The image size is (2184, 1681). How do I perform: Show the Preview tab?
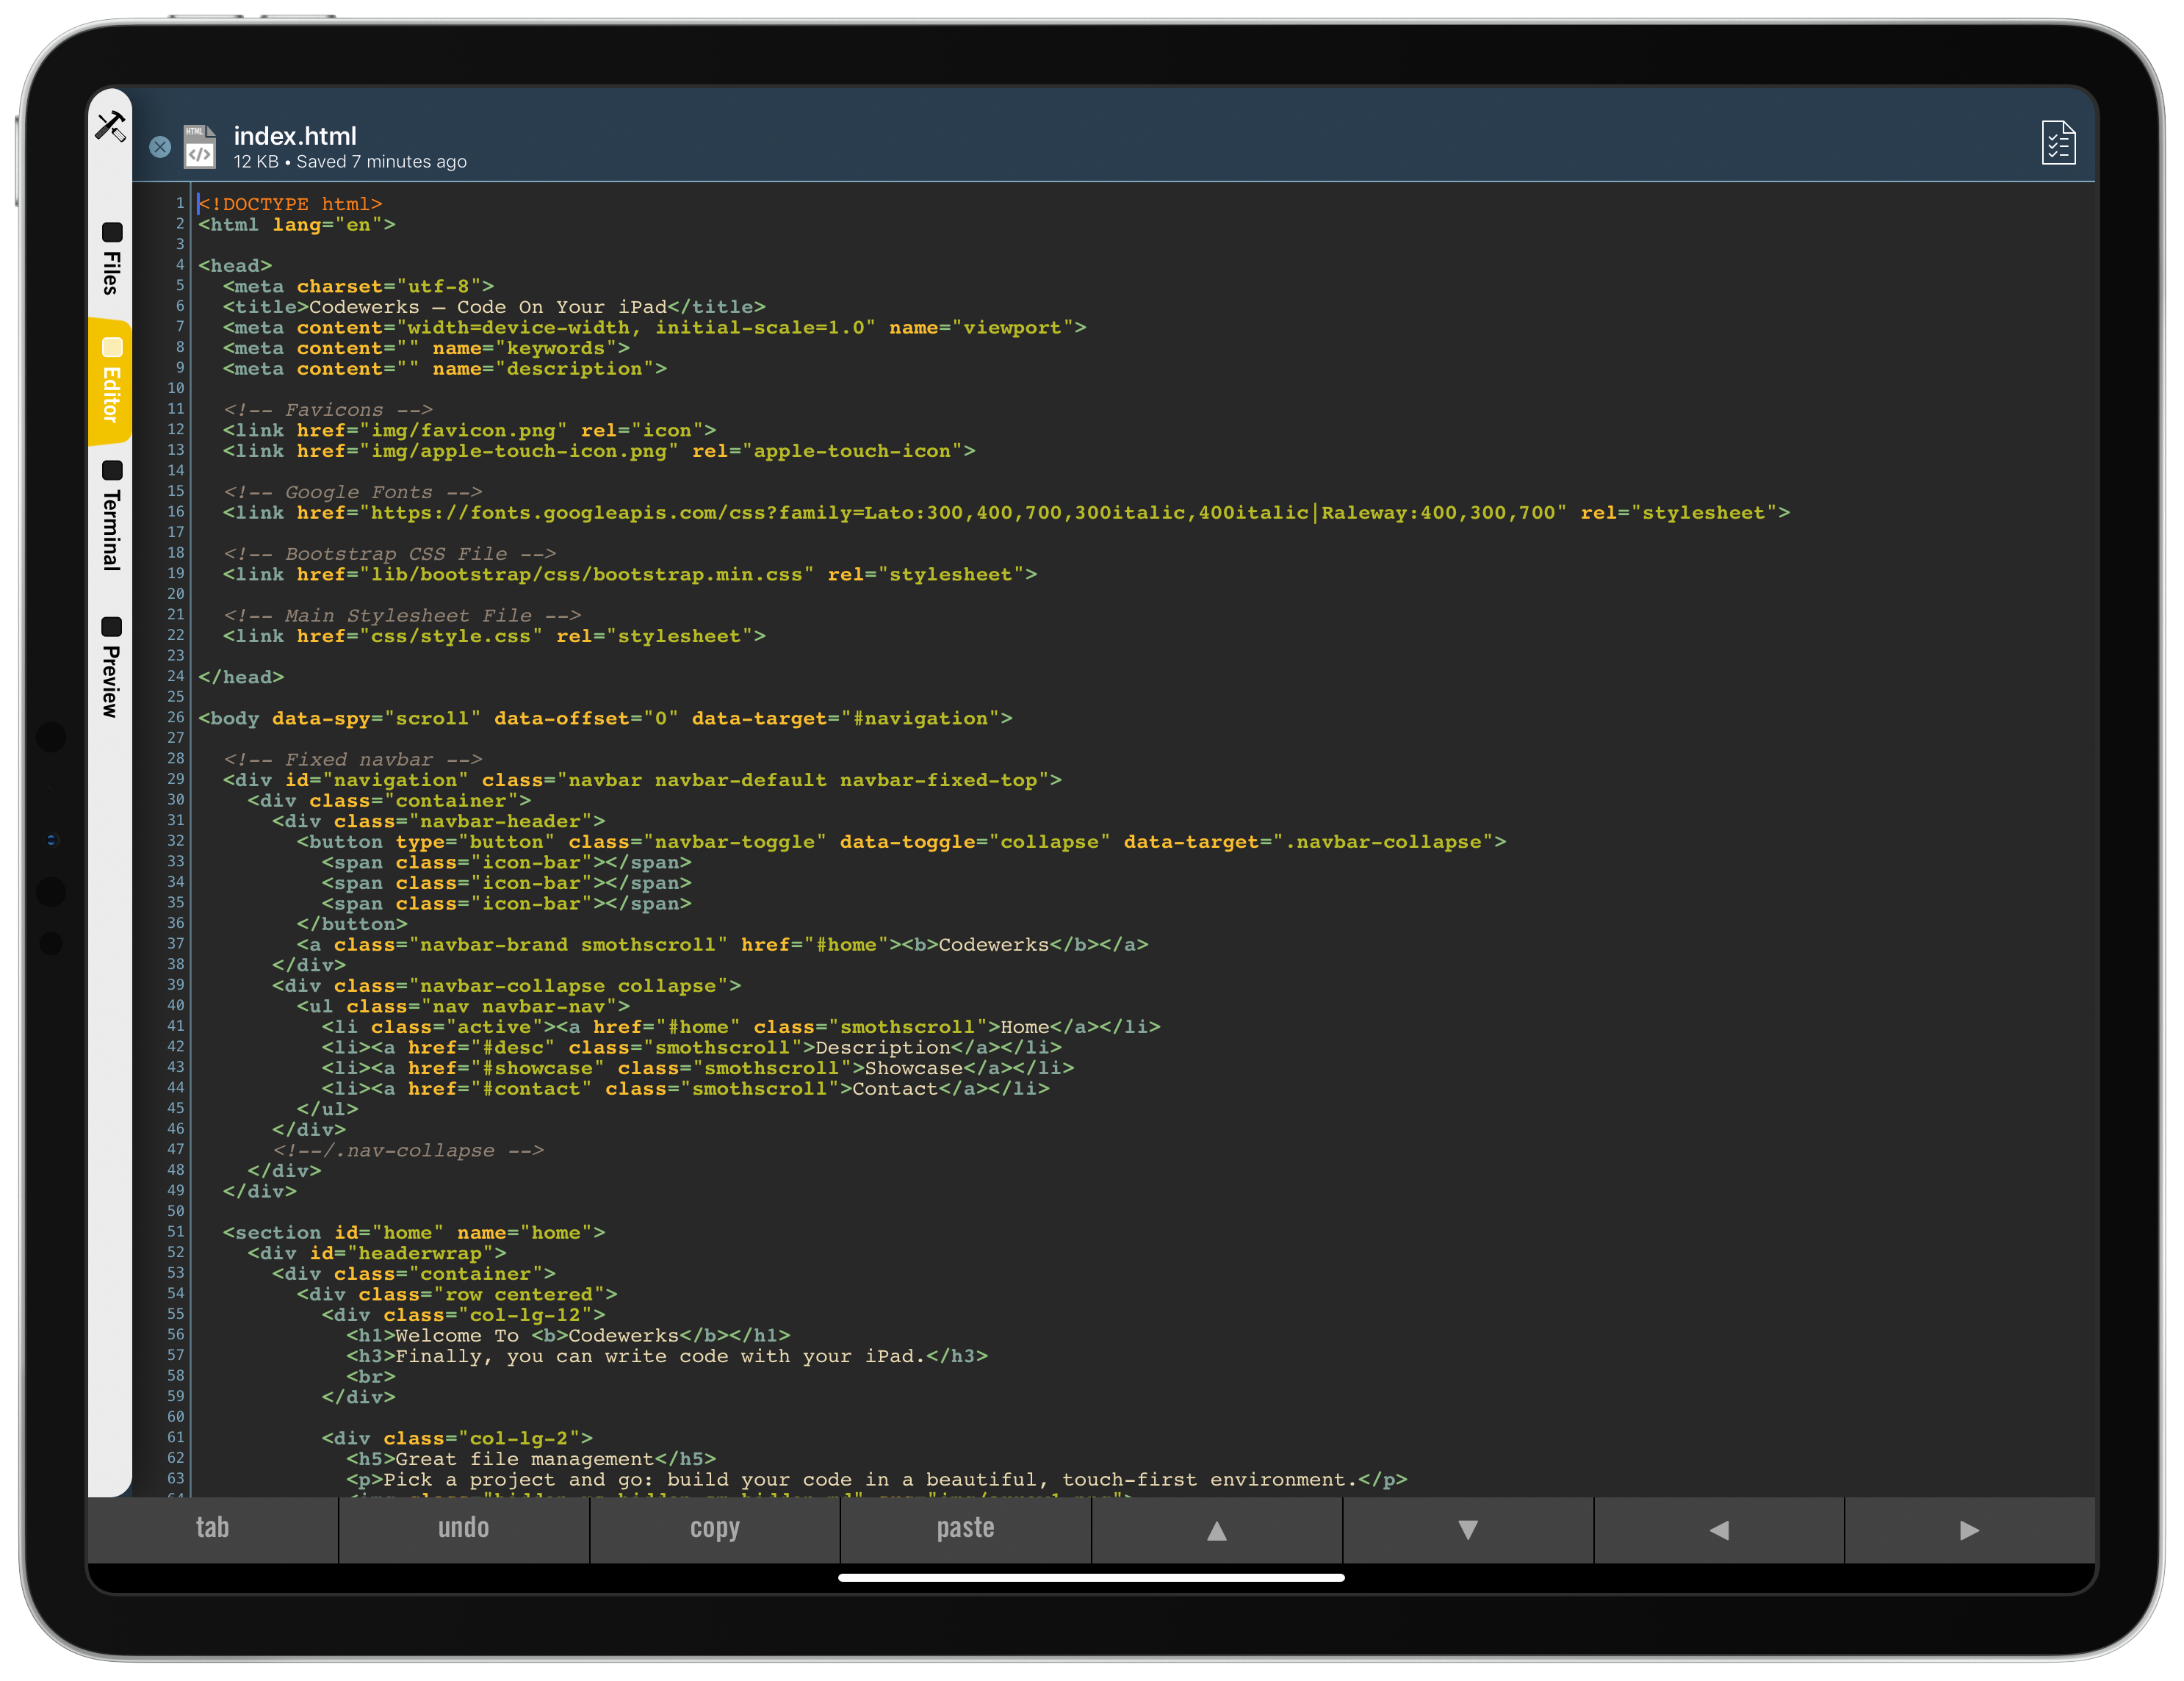(x=111, y=668)
